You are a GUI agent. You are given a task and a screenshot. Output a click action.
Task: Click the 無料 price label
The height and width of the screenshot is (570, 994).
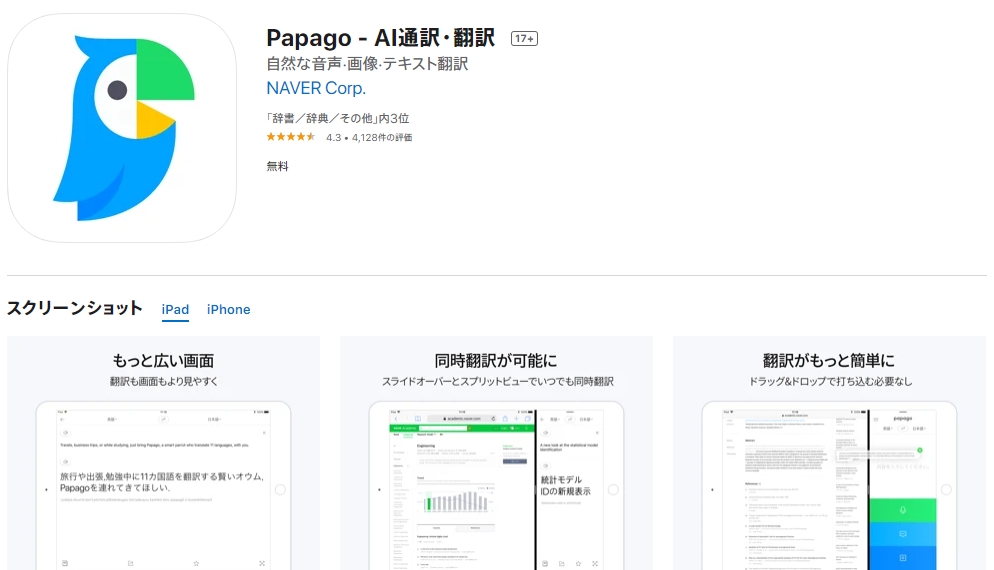[x=278, y=166]
